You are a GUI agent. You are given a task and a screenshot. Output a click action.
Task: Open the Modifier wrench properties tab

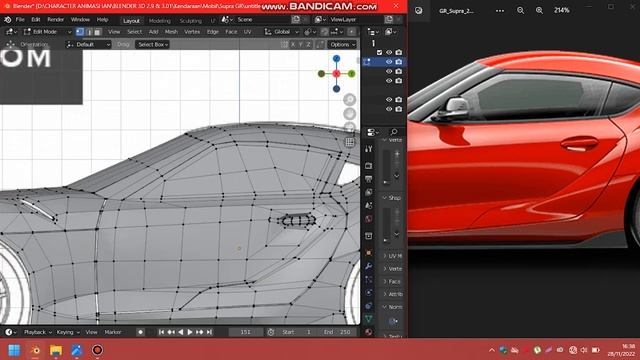369,266
